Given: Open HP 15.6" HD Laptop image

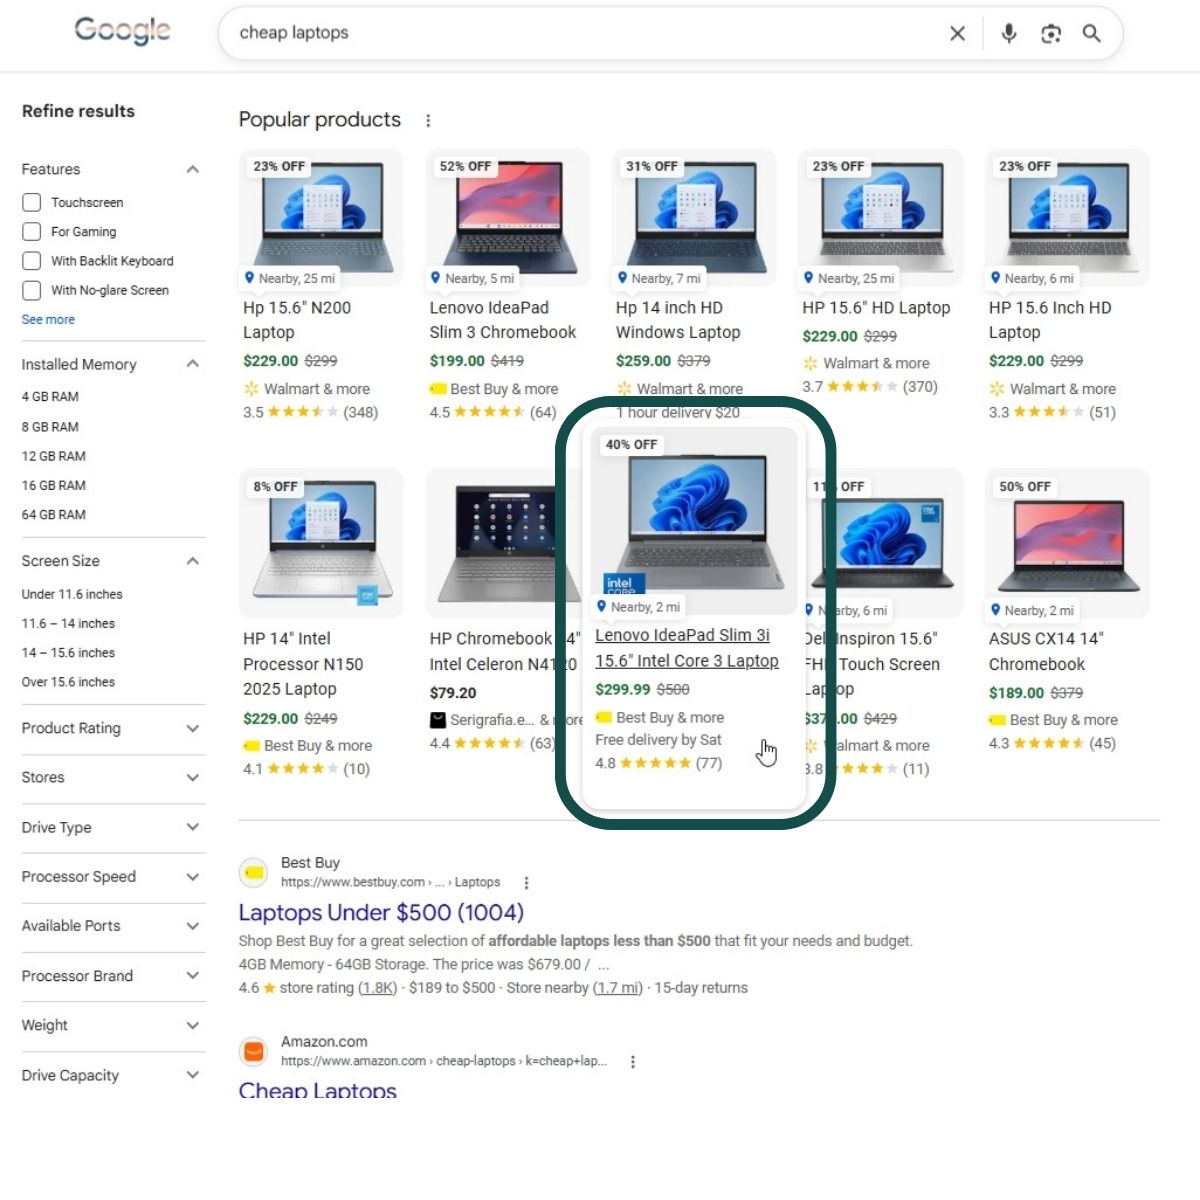Looking at the screenshot, I should (881, 218).
